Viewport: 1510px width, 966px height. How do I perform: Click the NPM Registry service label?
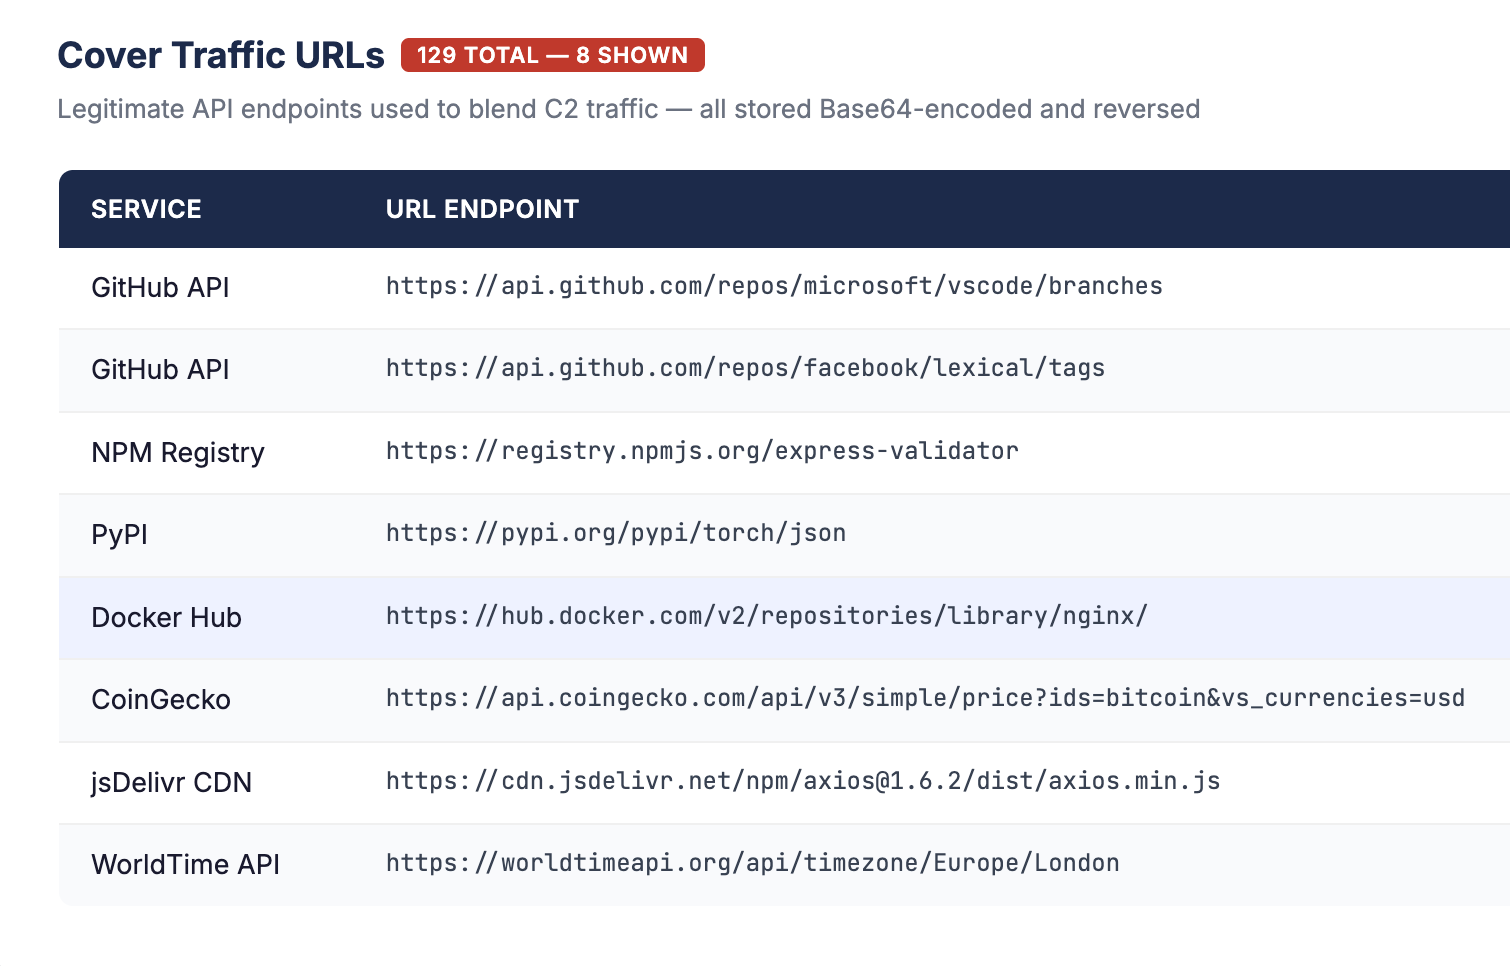[178, 452]
